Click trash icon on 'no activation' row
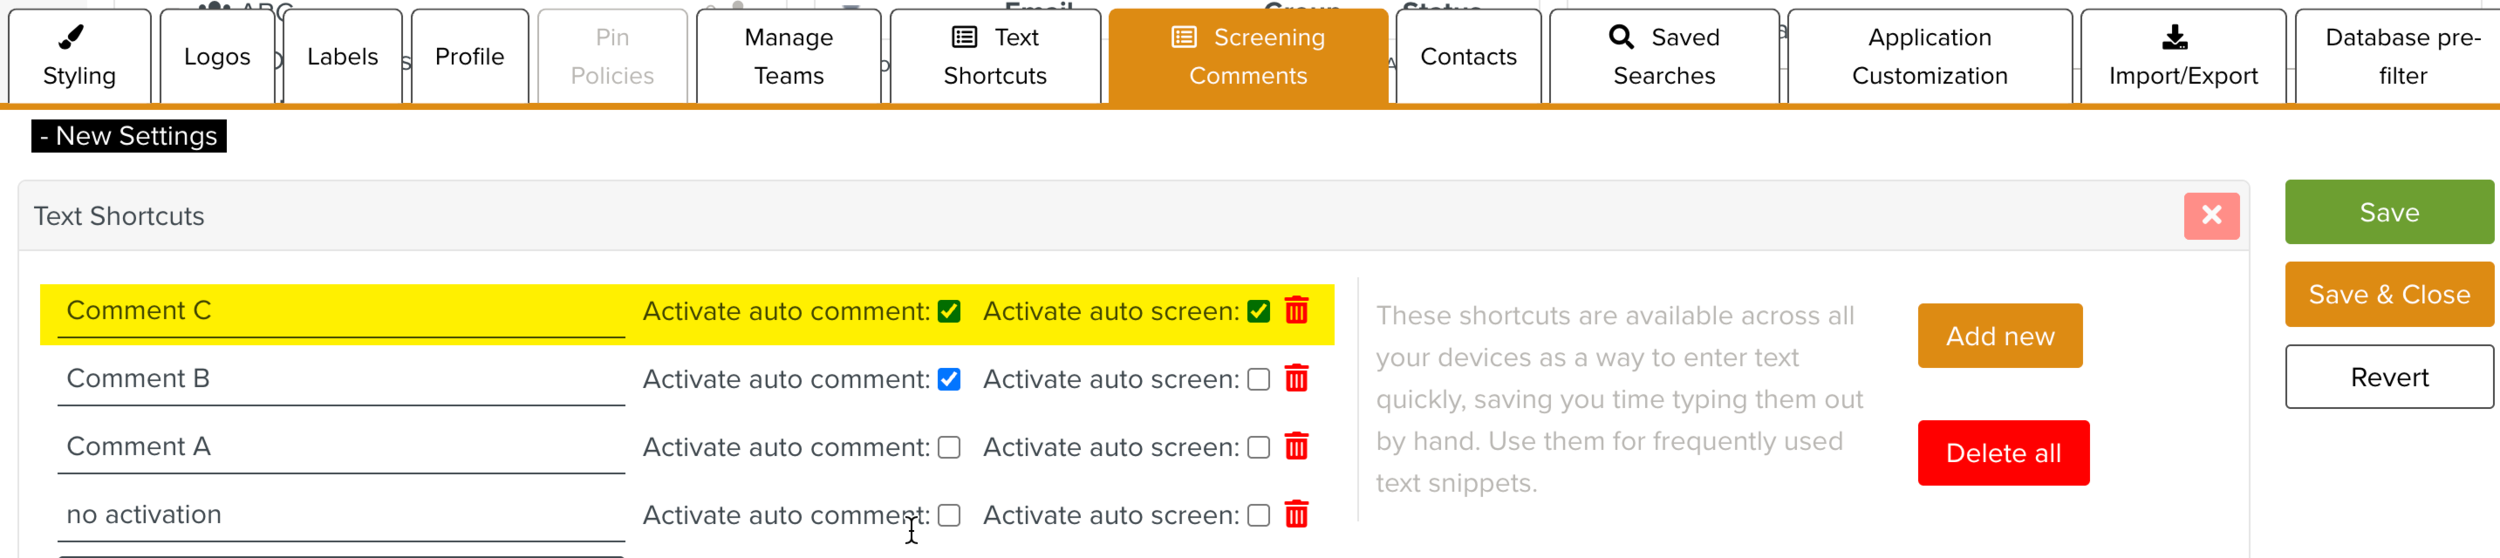Image resolution: width=2500 pixels, height=558 pixels. coord(1296,514)
